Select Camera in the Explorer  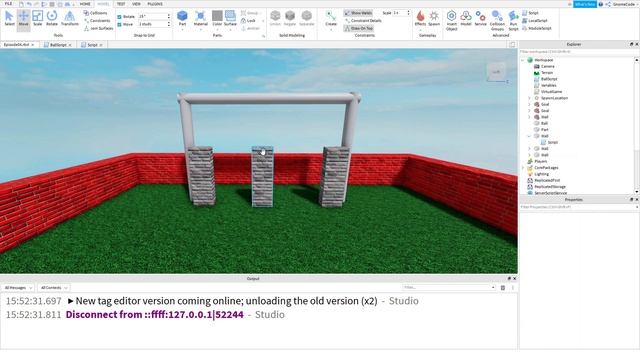pos(547,66)
